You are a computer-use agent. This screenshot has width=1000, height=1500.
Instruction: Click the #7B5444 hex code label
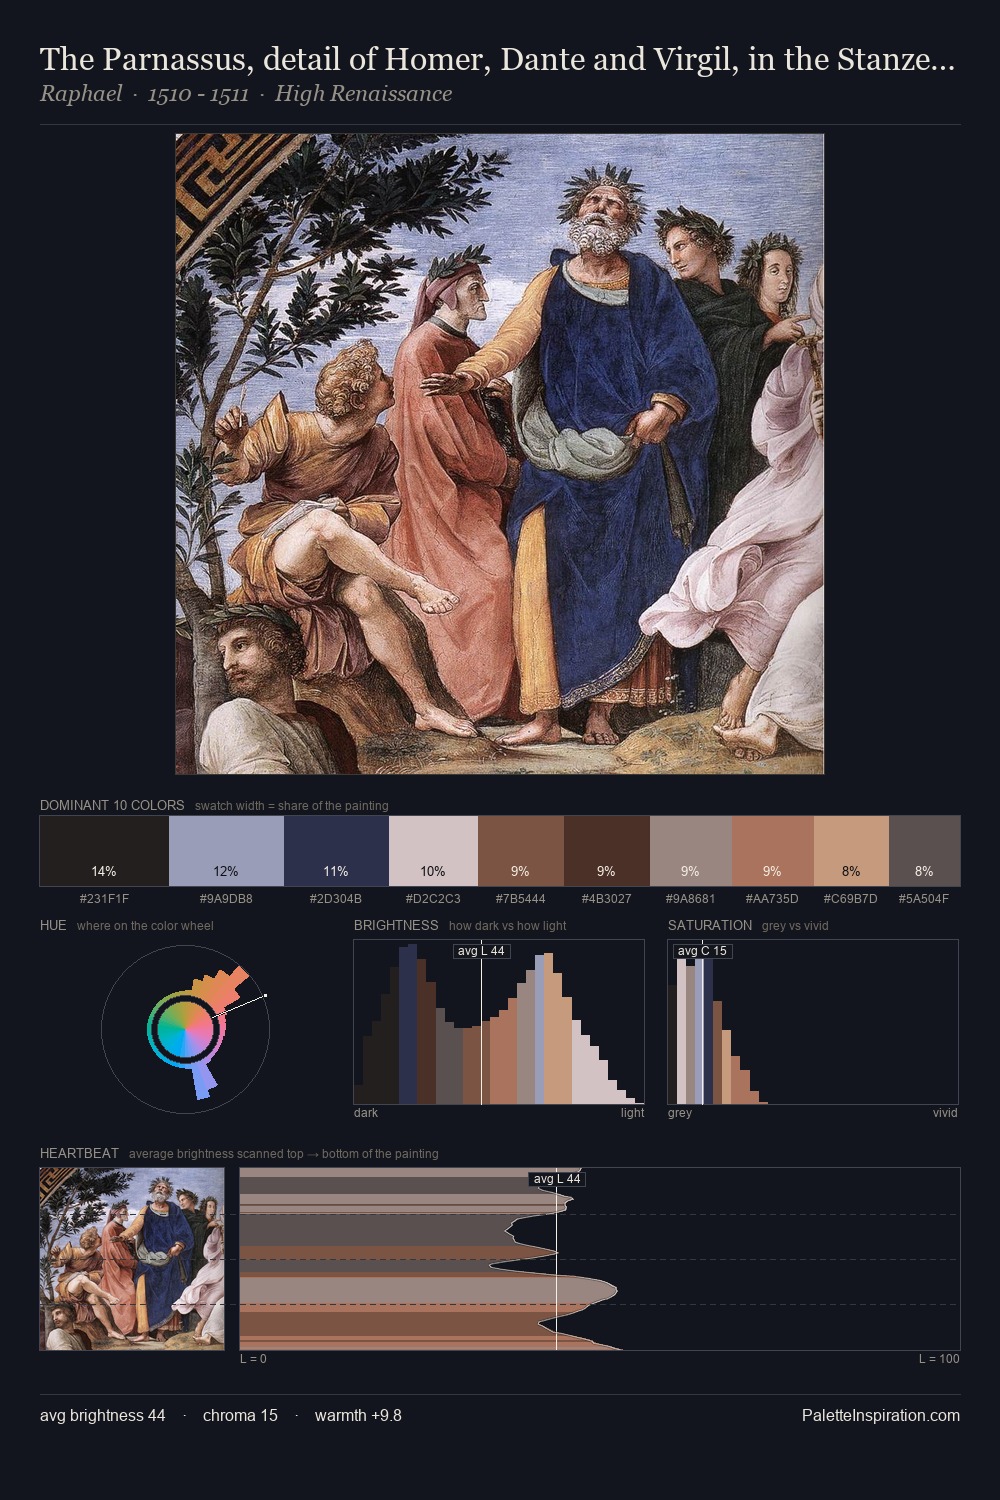(521, 898)
